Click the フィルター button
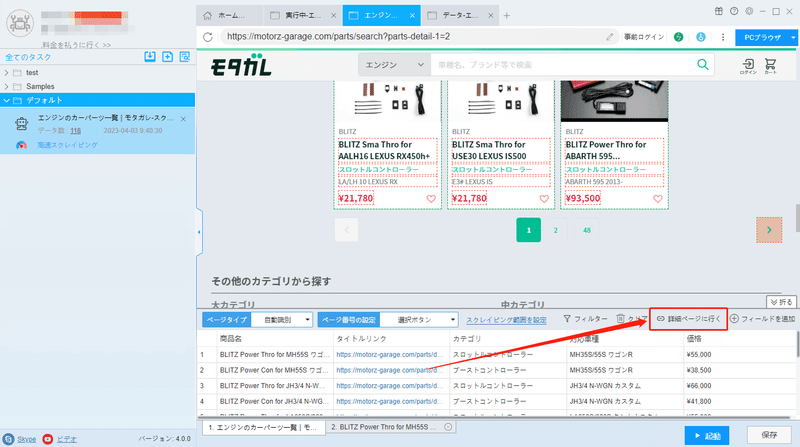 point(585,319)
